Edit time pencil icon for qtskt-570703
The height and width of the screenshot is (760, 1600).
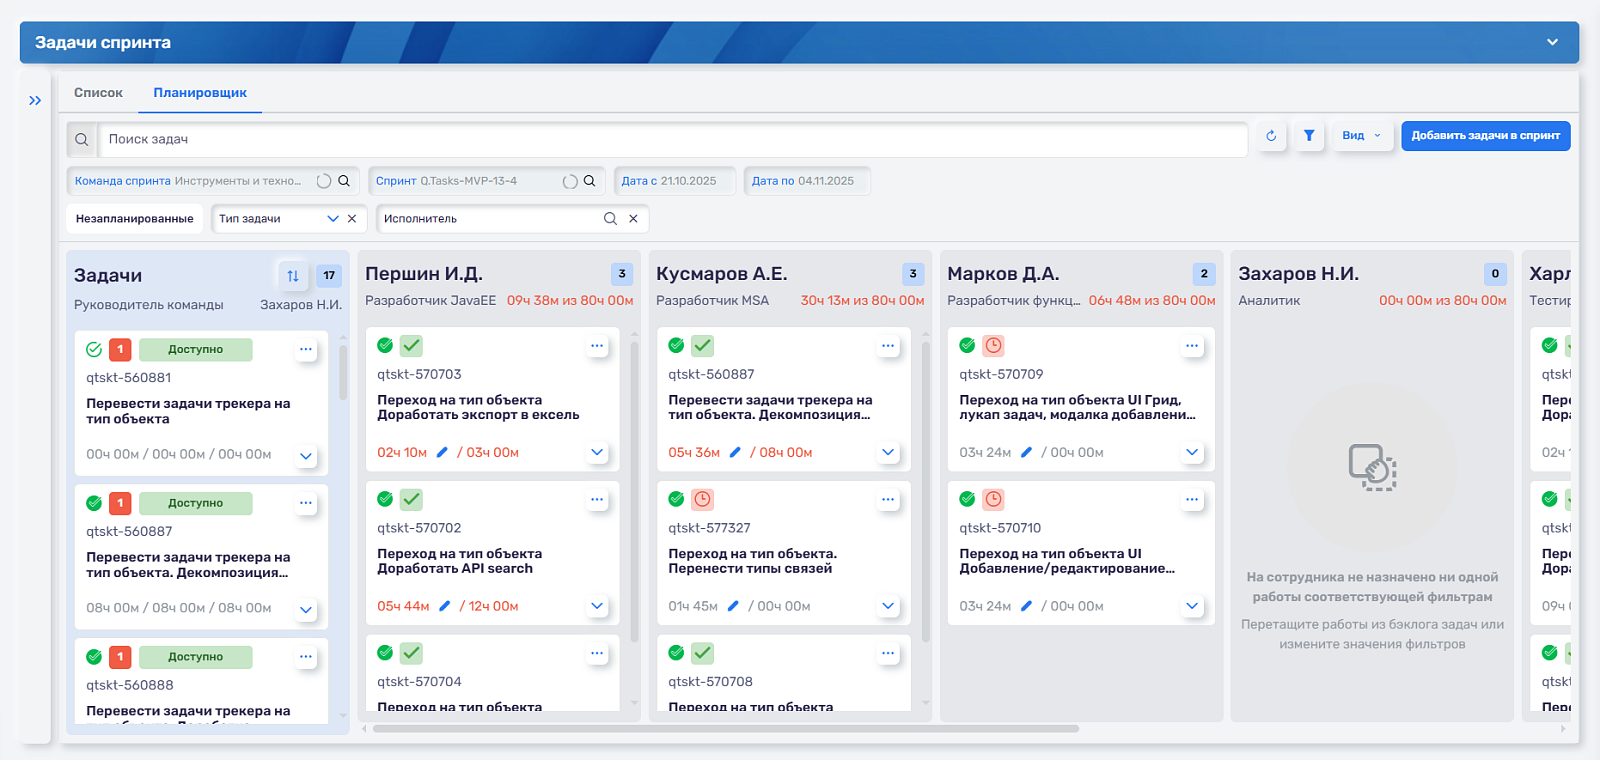[443, 453]
